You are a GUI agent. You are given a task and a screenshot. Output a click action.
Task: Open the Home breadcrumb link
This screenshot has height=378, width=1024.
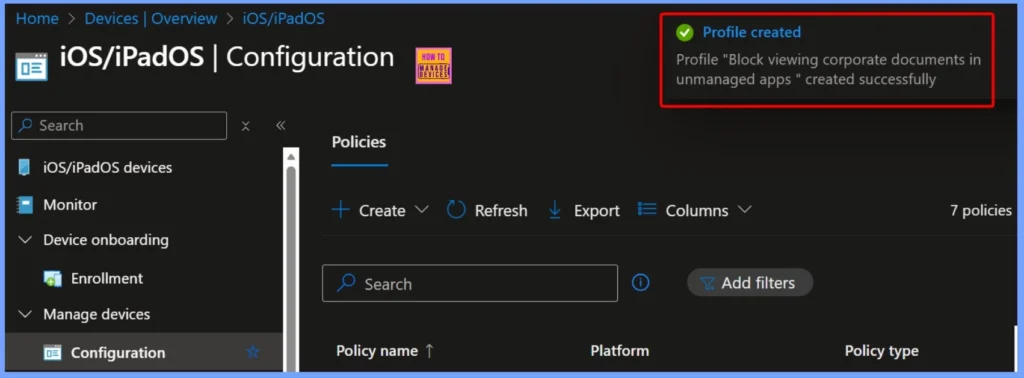(37, 18)
